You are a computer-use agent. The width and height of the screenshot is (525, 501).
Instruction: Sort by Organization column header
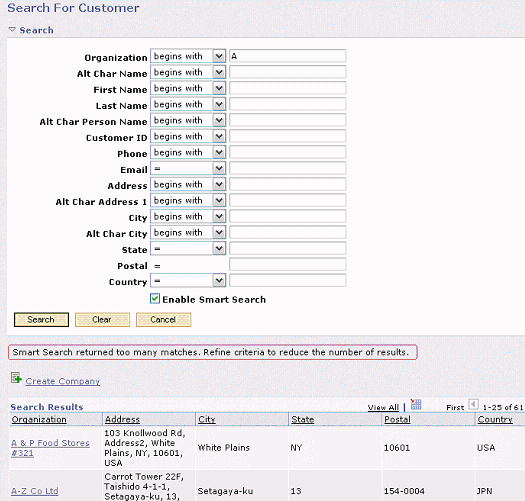[39, 419]
